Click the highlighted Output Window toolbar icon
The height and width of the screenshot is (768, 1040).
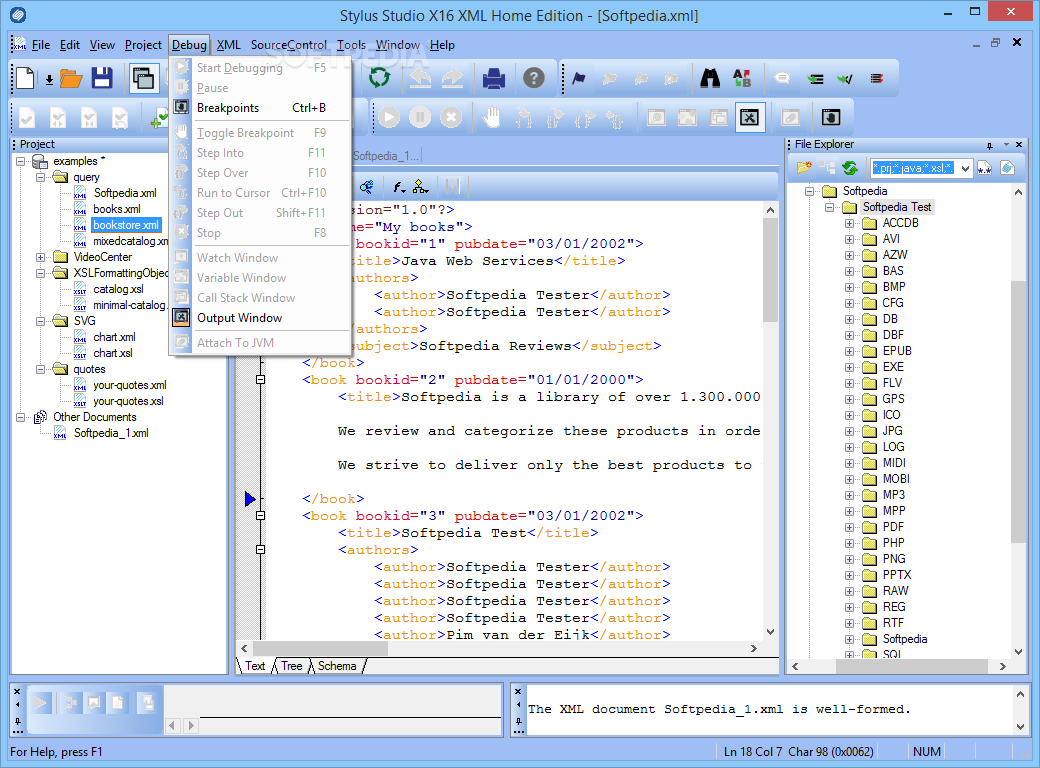pyautogui.click(x=749, y=118)
